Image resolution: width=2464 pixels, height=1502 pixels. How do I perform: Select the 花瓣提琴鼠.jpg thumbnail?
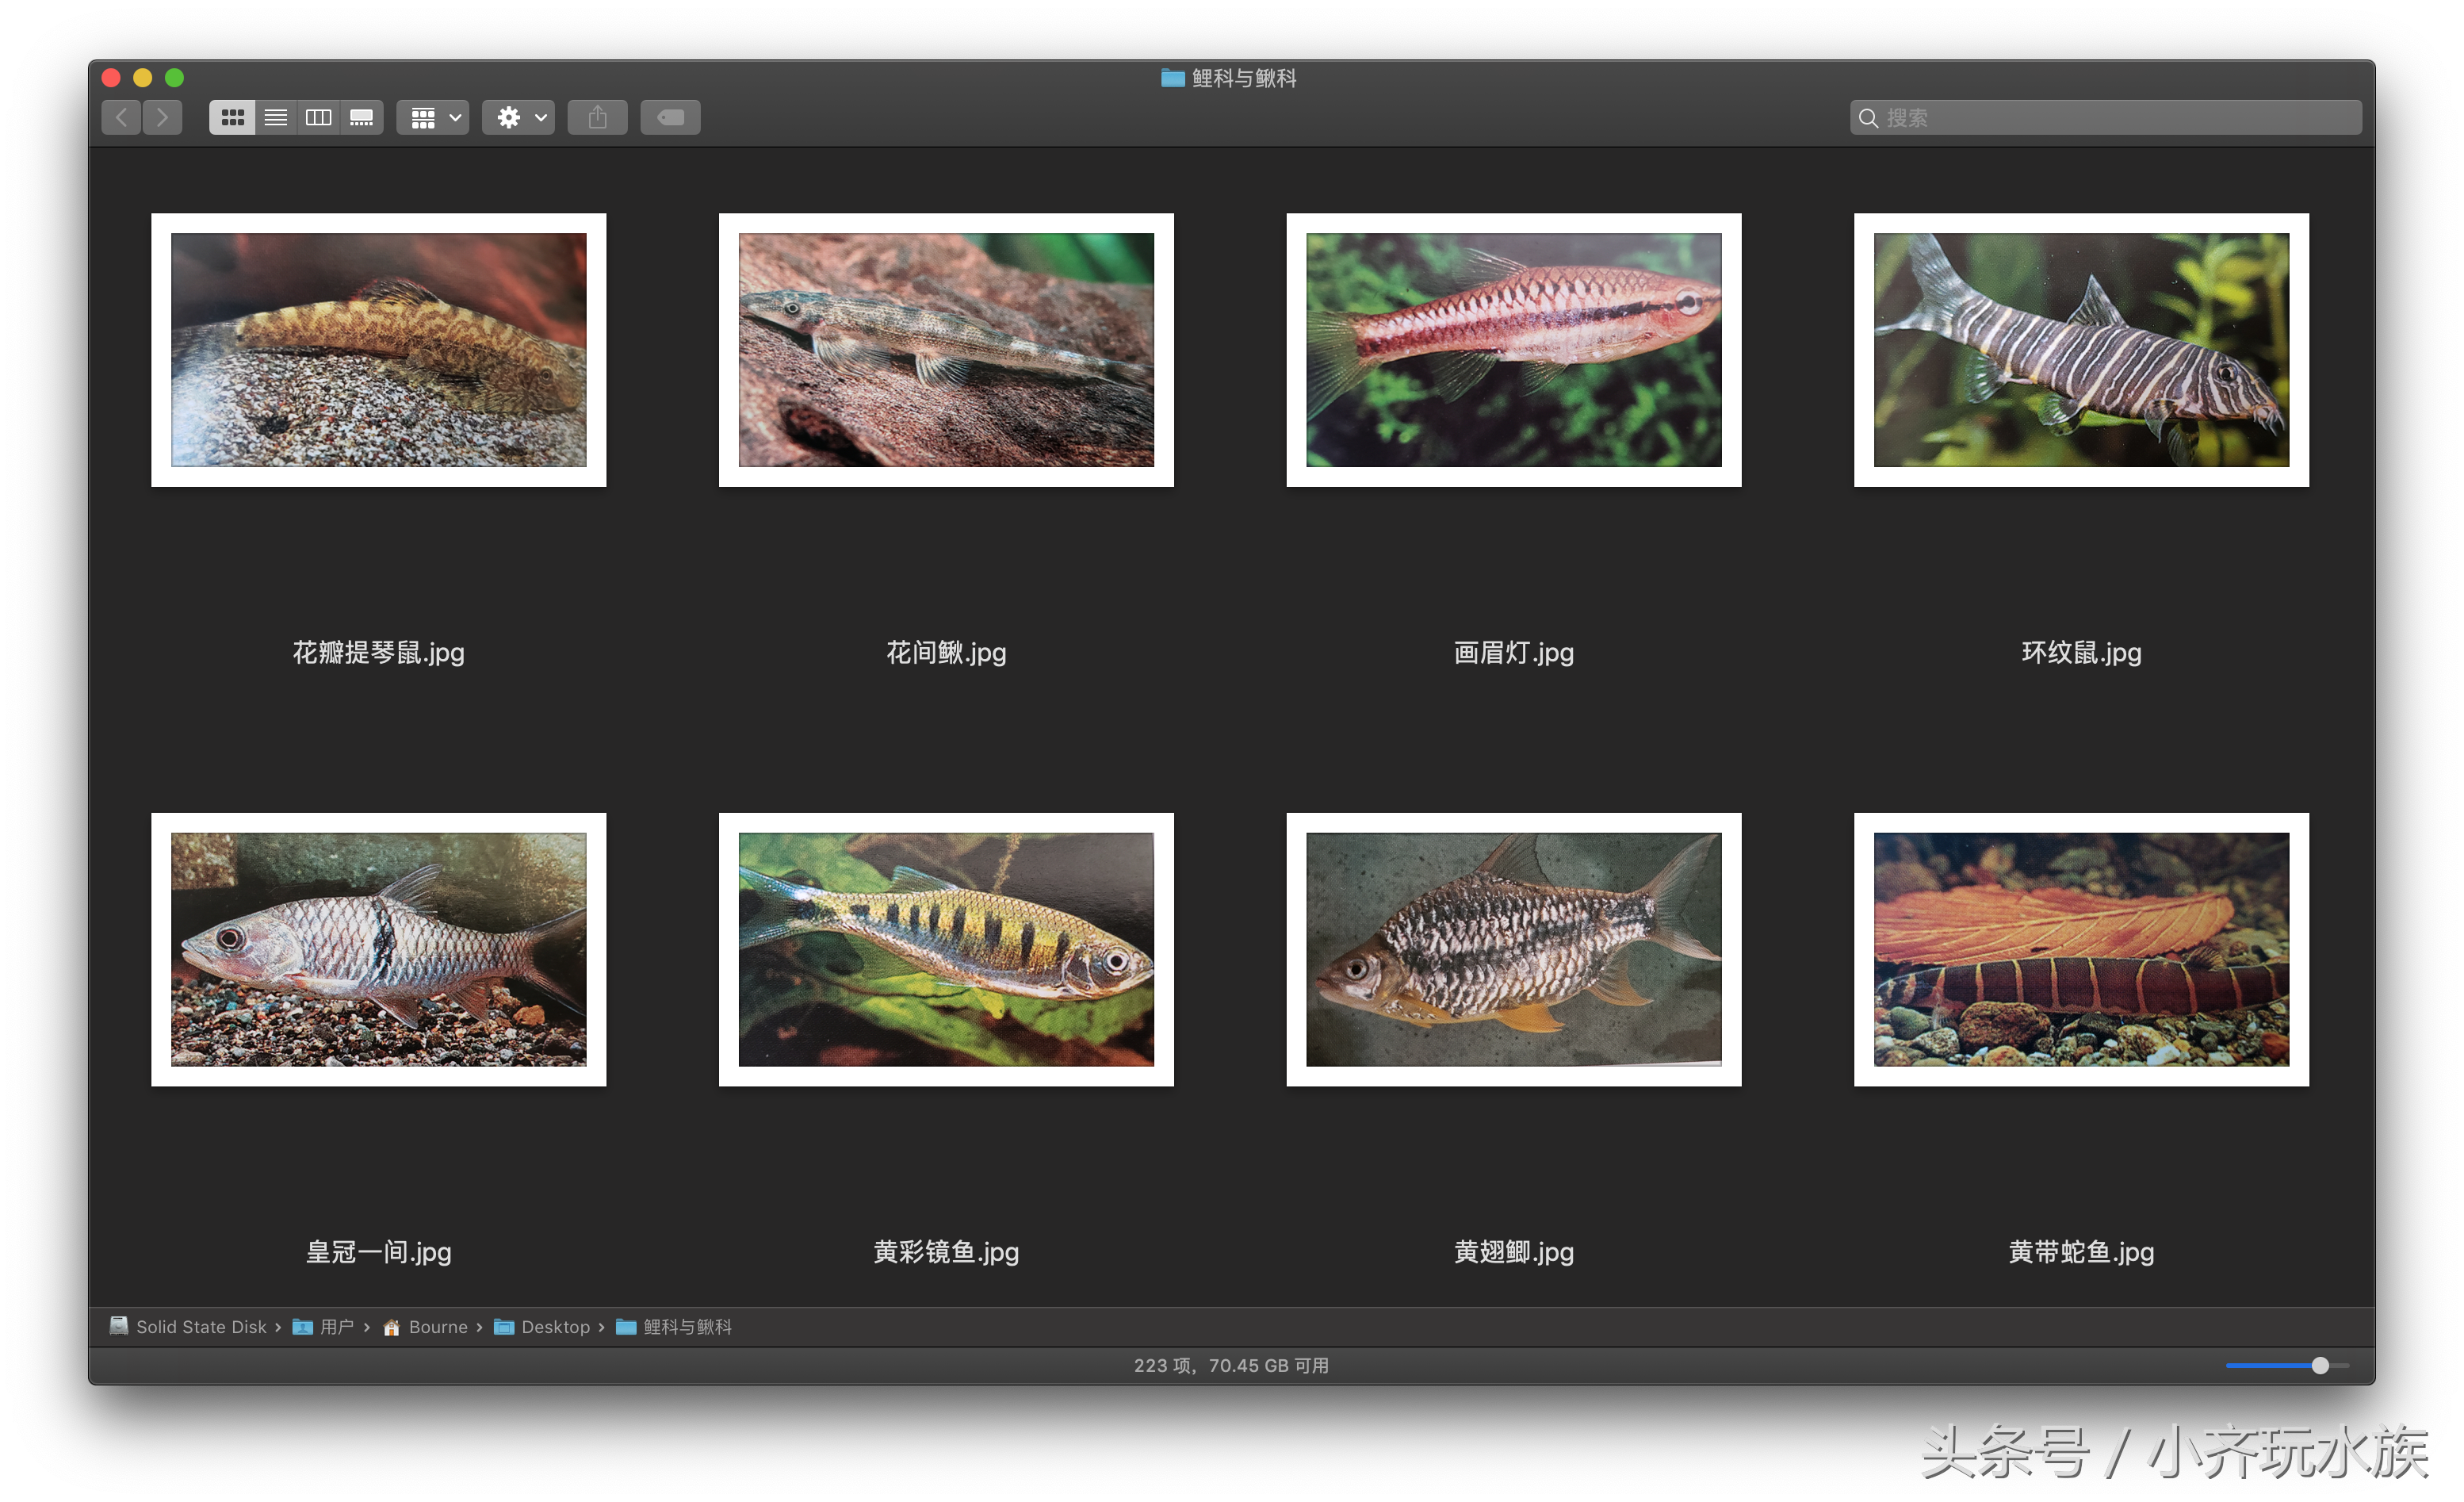tap(379, 350)
